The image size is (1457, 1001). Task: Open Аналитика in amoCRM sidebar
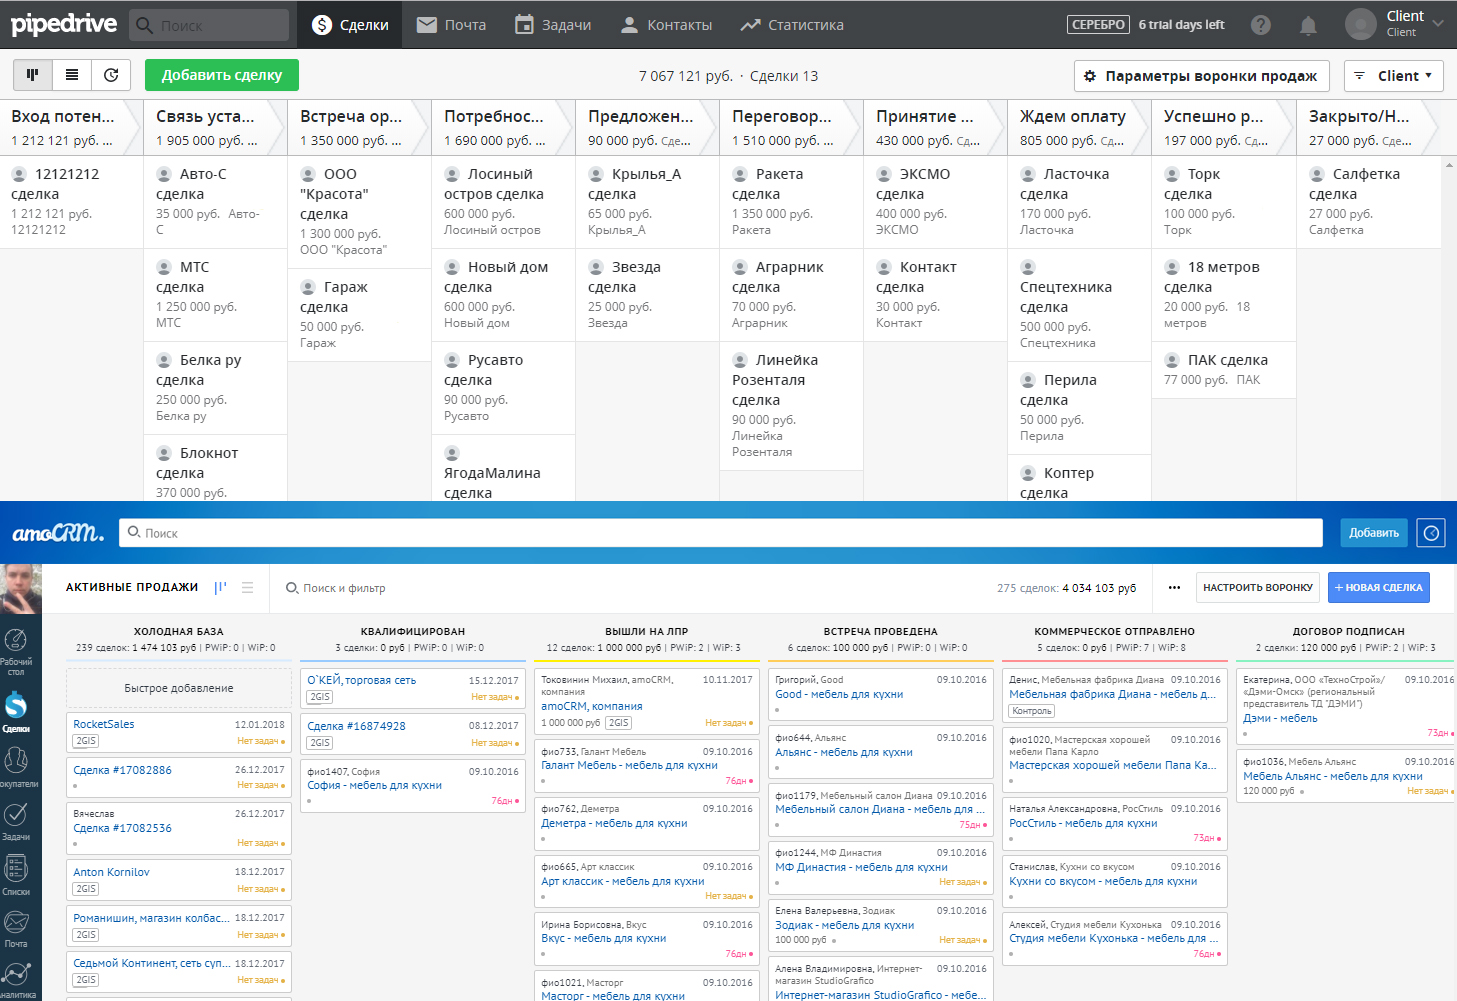pos(16,980)
